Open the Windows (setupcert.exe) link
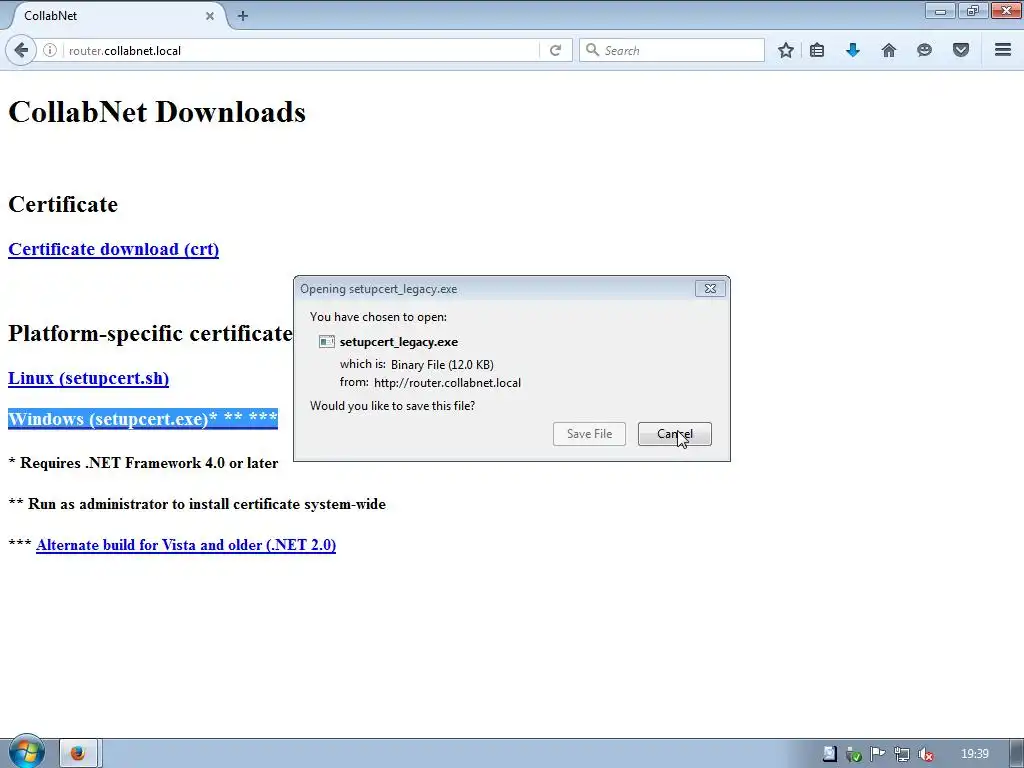This screenshot has width=1024, height=768. [143, 419]
